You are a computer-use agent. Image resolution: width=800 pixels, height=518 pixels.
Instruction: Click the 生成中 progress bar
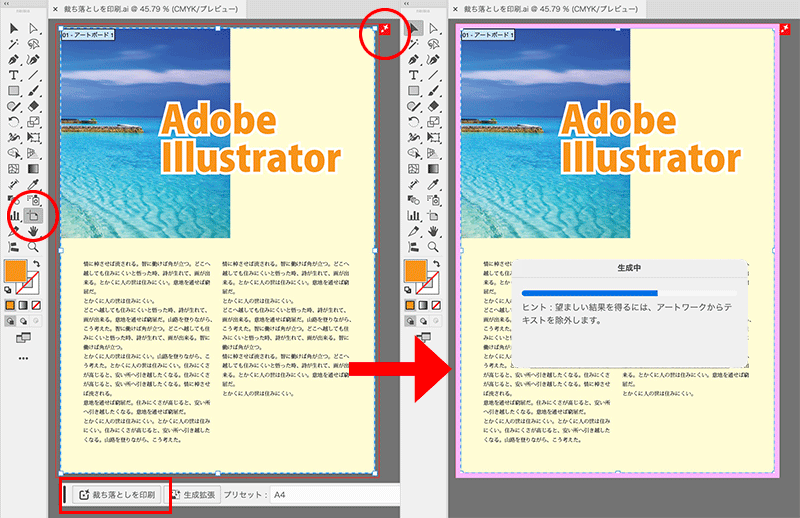click(x=629, y=293)
